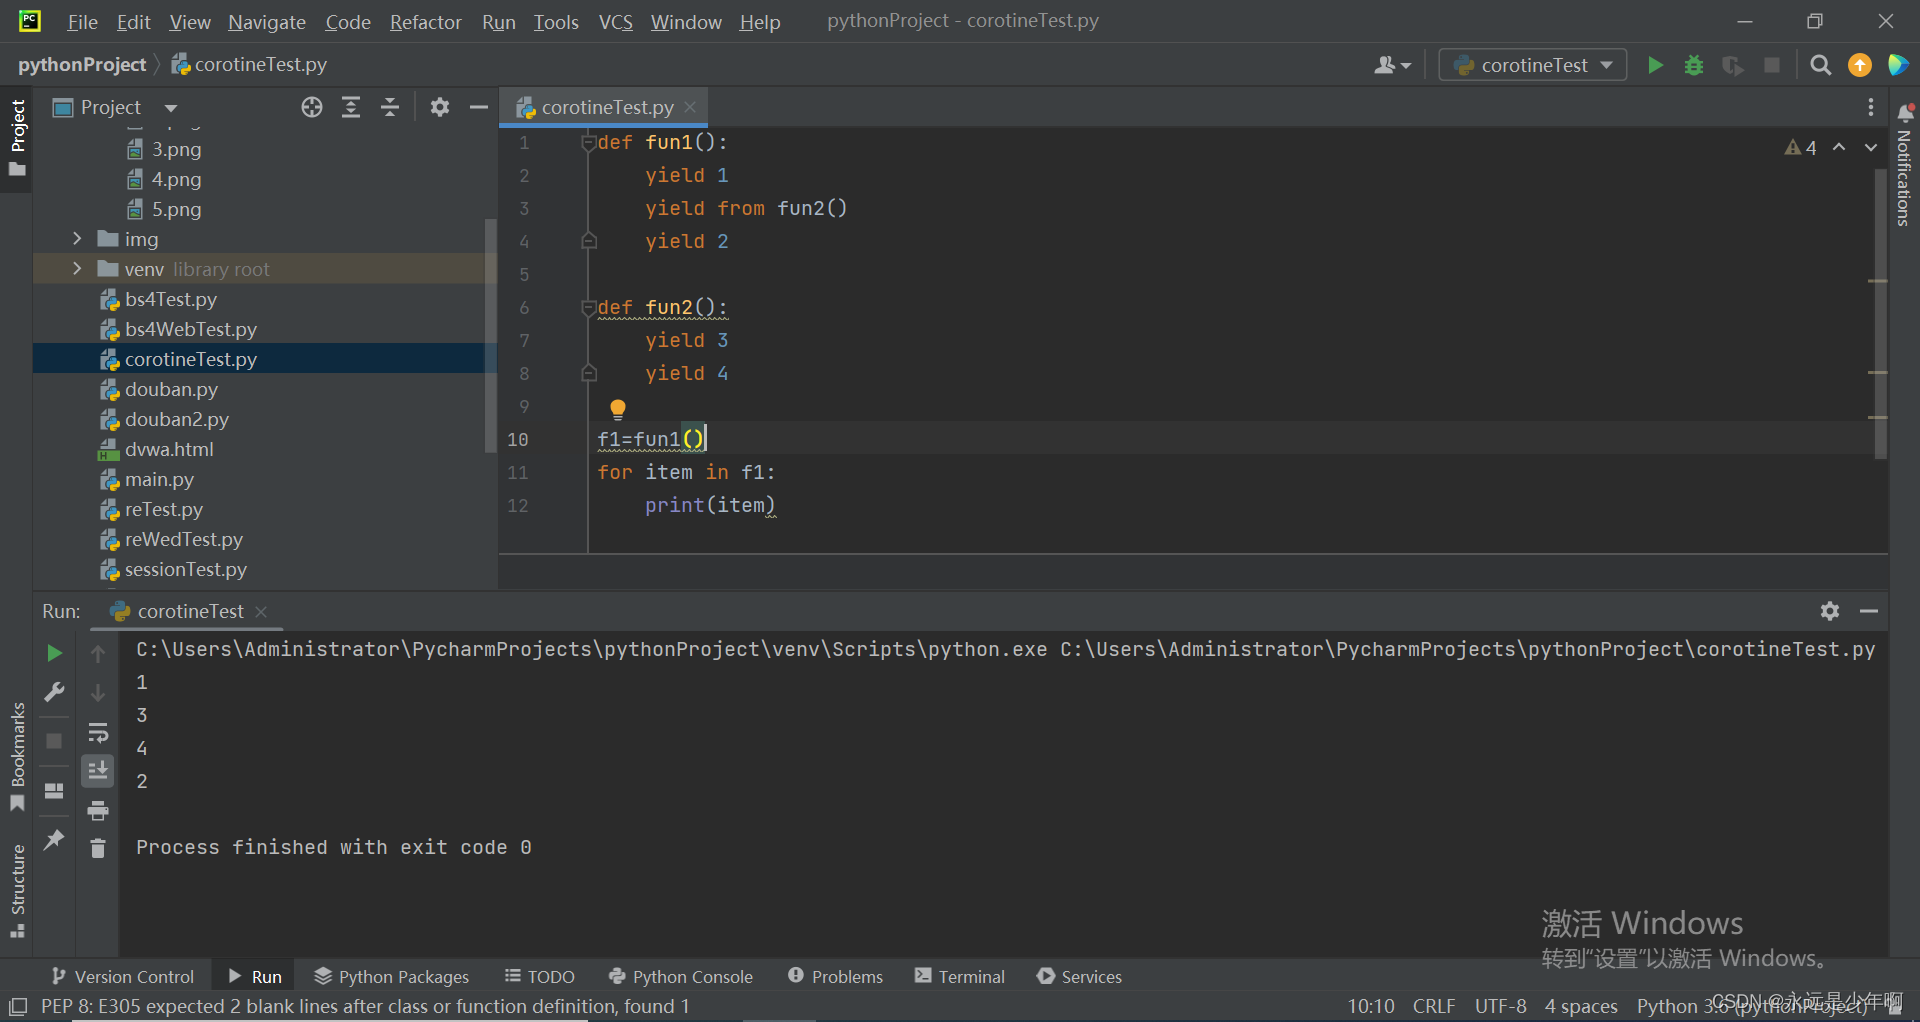Screen dimensions: 1920x1022
Task: Change UTF-8 encoding in status bar
Action: 1500,1006
